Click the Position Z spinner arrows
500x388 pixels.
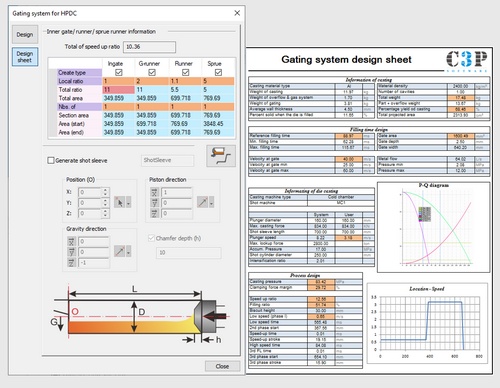coord(105,213)
